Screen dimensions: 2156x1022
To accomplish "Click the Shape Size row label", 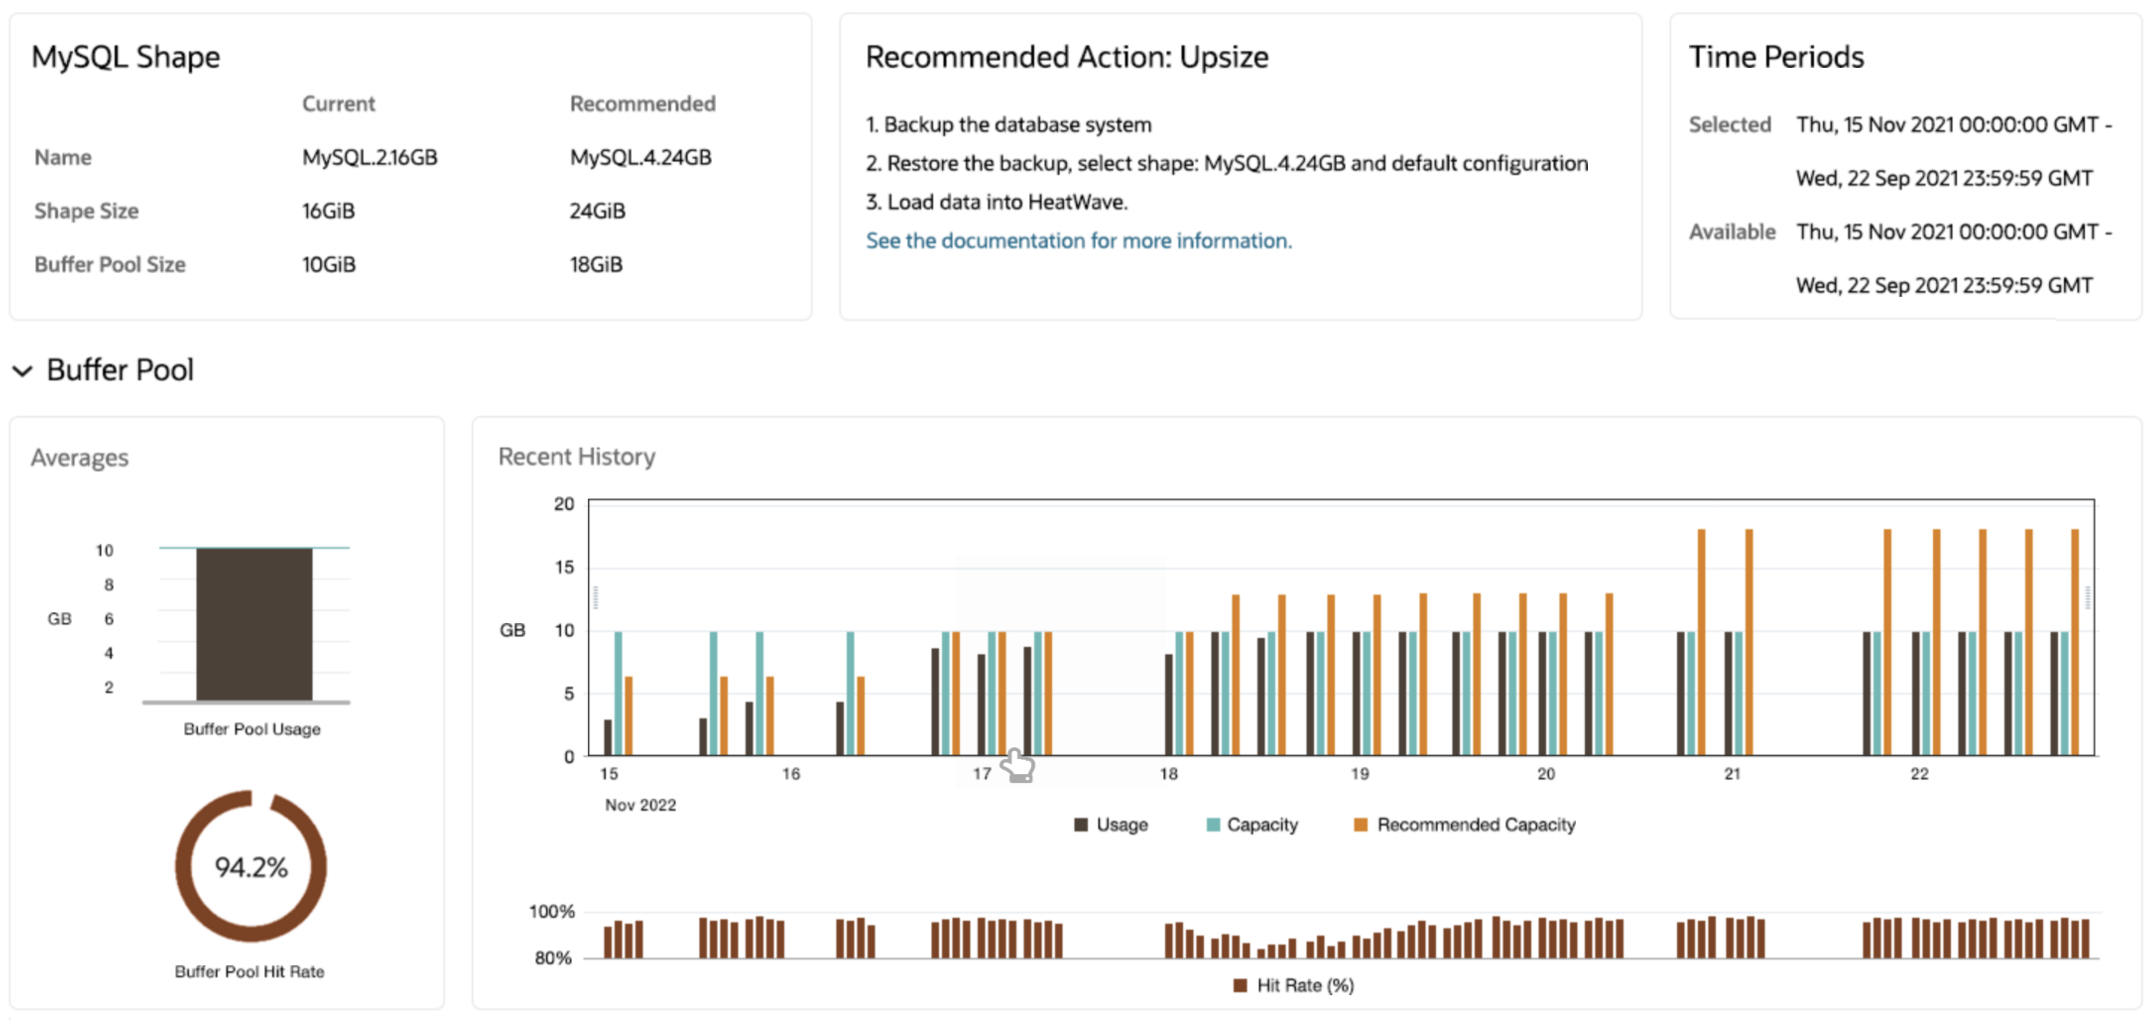I will point(86,211).
